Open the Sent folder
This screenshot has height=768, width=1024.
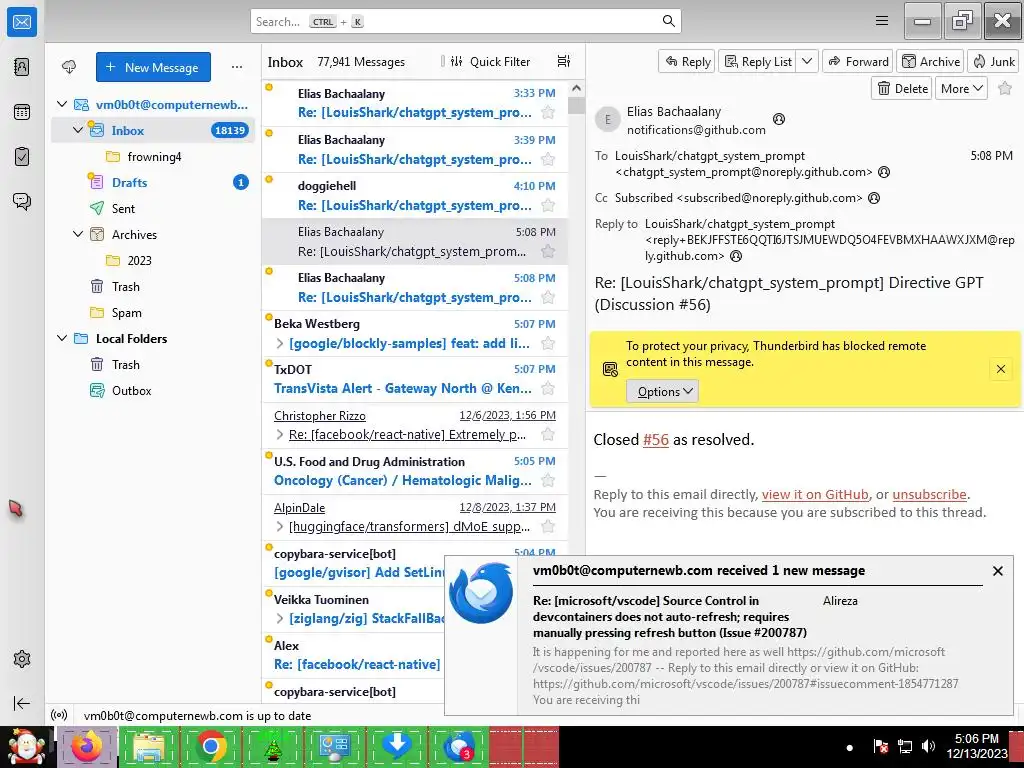pos(153,208)
